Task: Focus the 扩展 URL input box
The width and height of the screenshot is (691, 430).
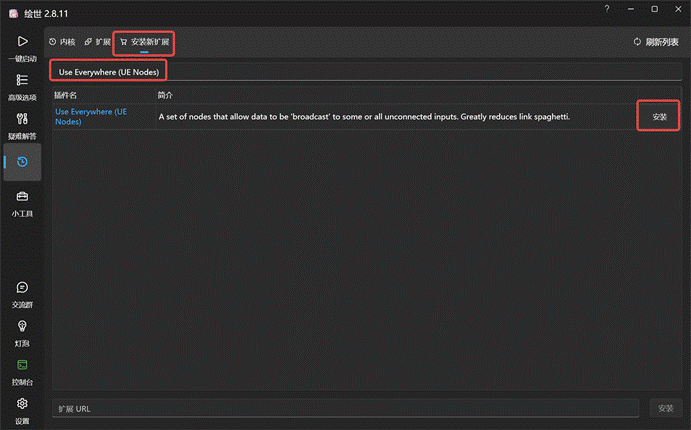Action: (345, 408)
